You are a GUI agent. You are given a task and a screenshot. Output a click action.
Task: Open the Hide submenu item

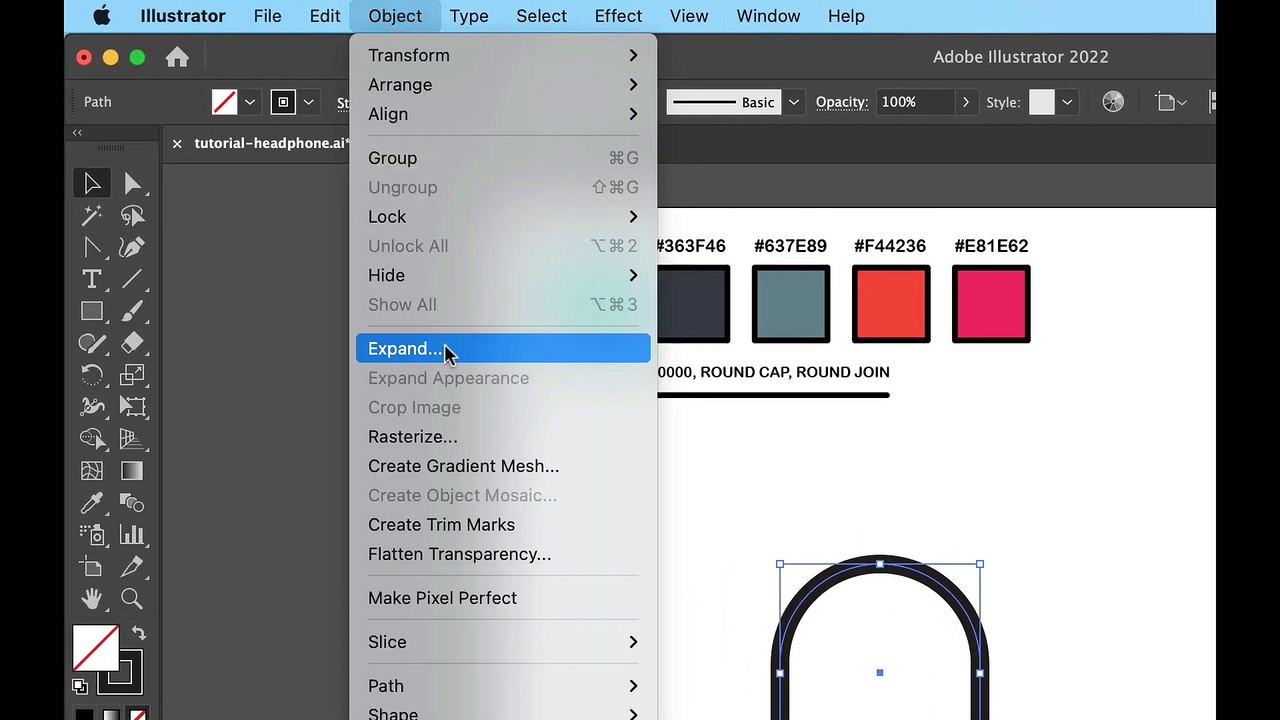(503, 275)
